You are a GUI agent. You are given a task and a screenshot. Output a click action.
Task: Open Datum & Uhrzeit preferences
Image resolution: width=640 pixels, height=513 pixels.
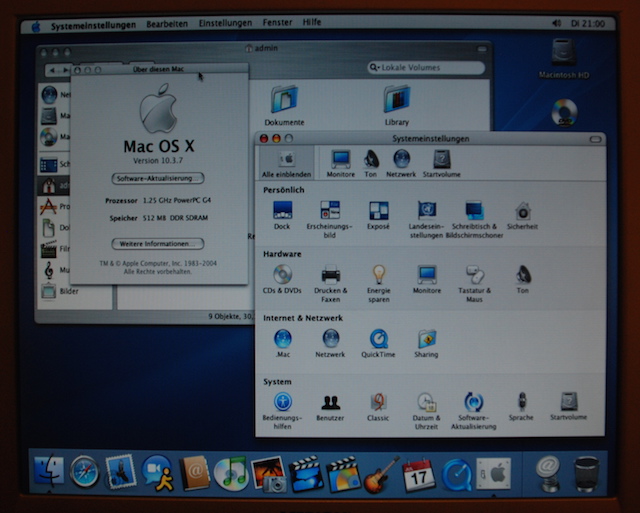pyautogui.click(x=427, y=411)
